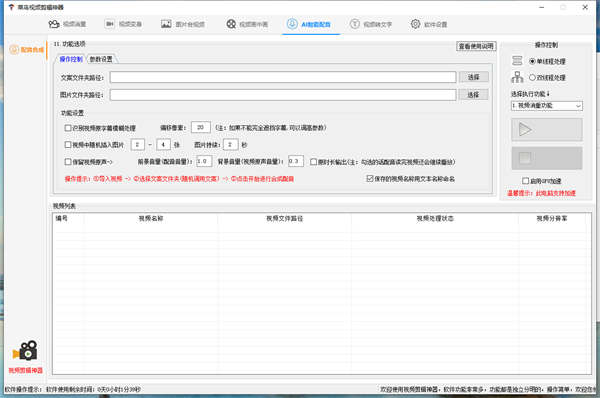Click the 视频处理状态 column header
The height and width of the screenshot is (398, 600).
[435, 219]
